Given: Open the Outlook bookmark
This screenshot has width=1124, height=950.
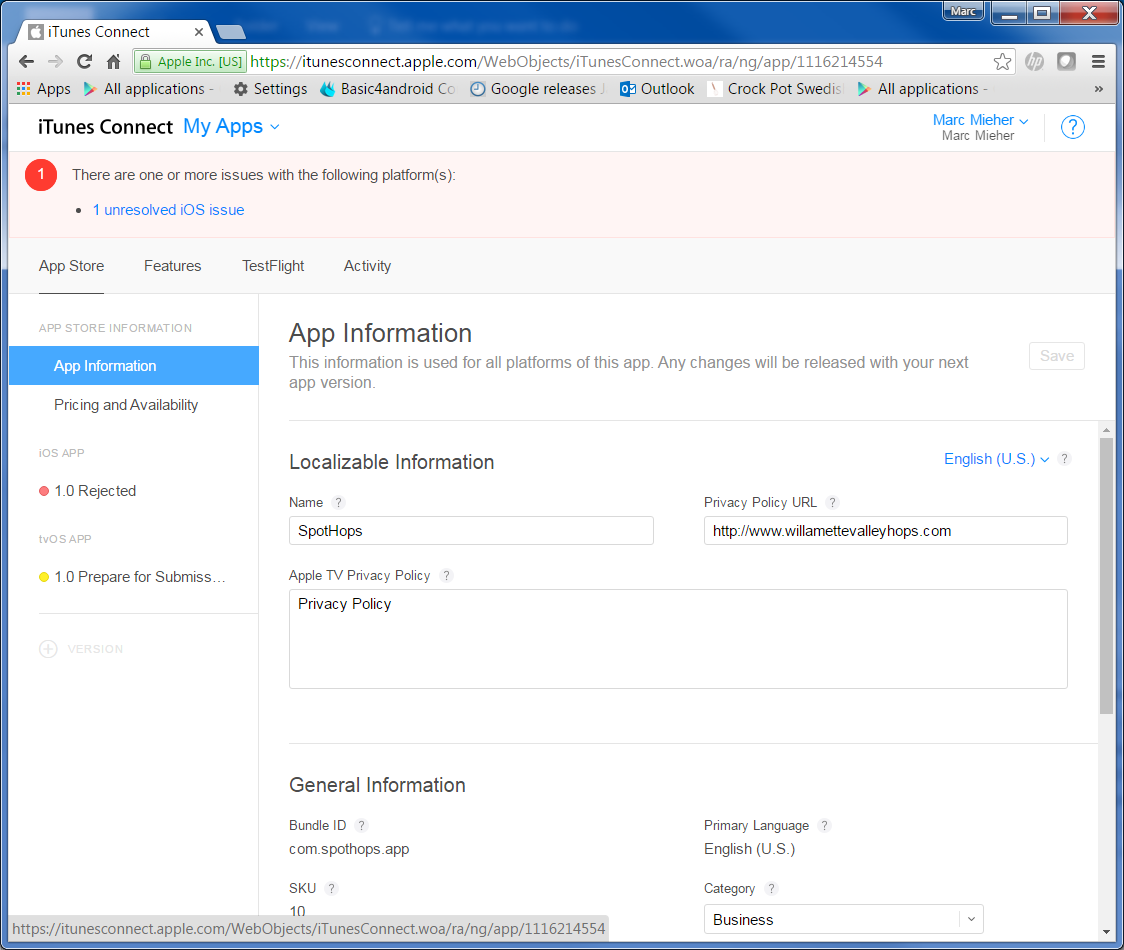Looking at the screenshot, I should pos(657,89).
